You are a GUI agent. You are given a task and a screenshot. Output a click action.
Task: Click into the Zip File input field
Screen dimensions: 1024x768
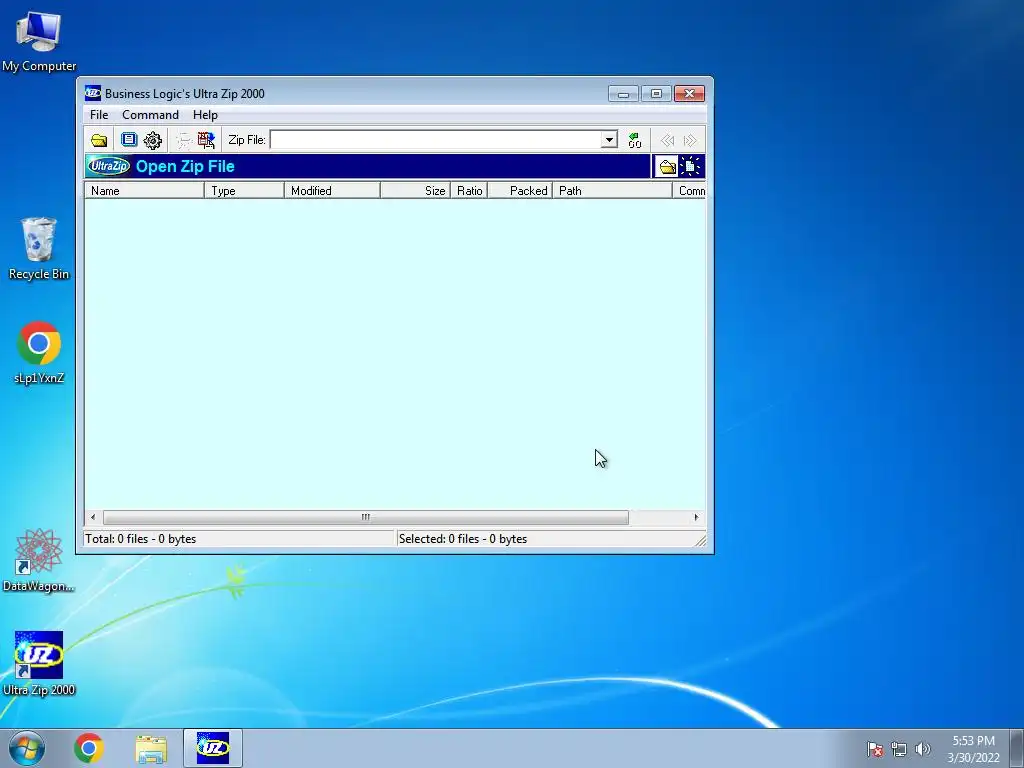(436, 140)
